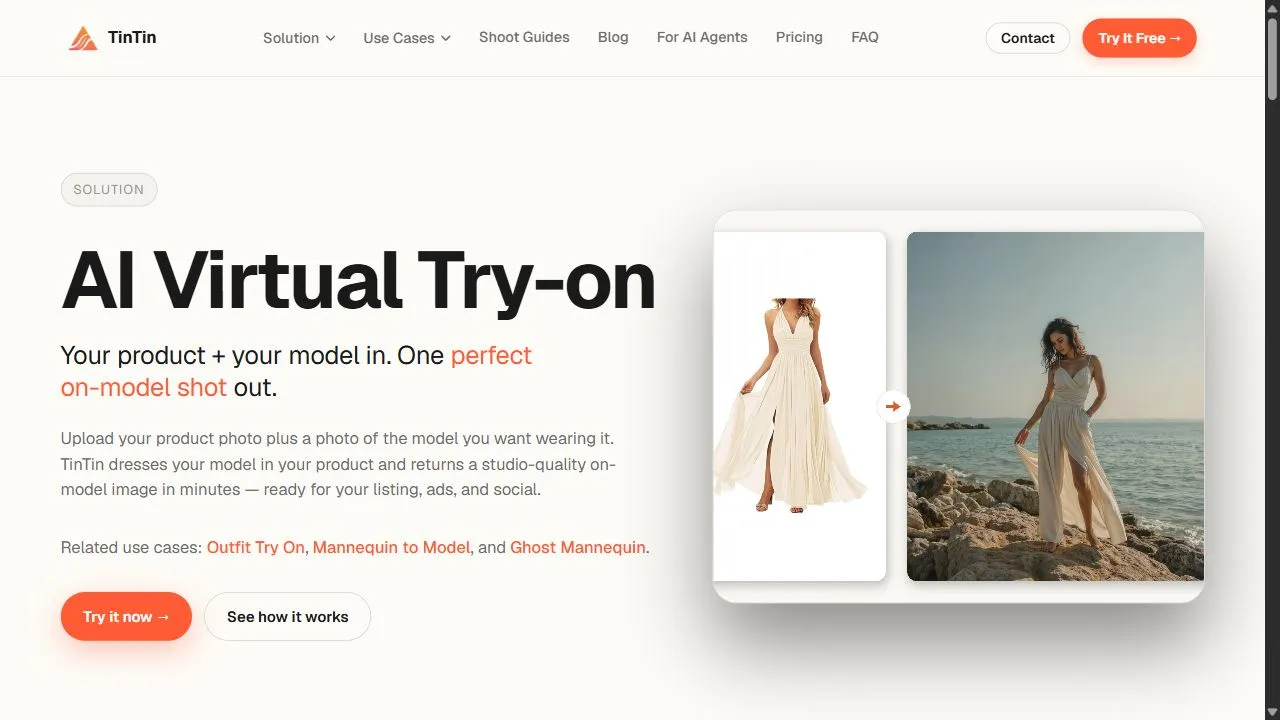Click the orange arrow between the images
Viewport: 1280px width, 720px height.
(893, 406)
